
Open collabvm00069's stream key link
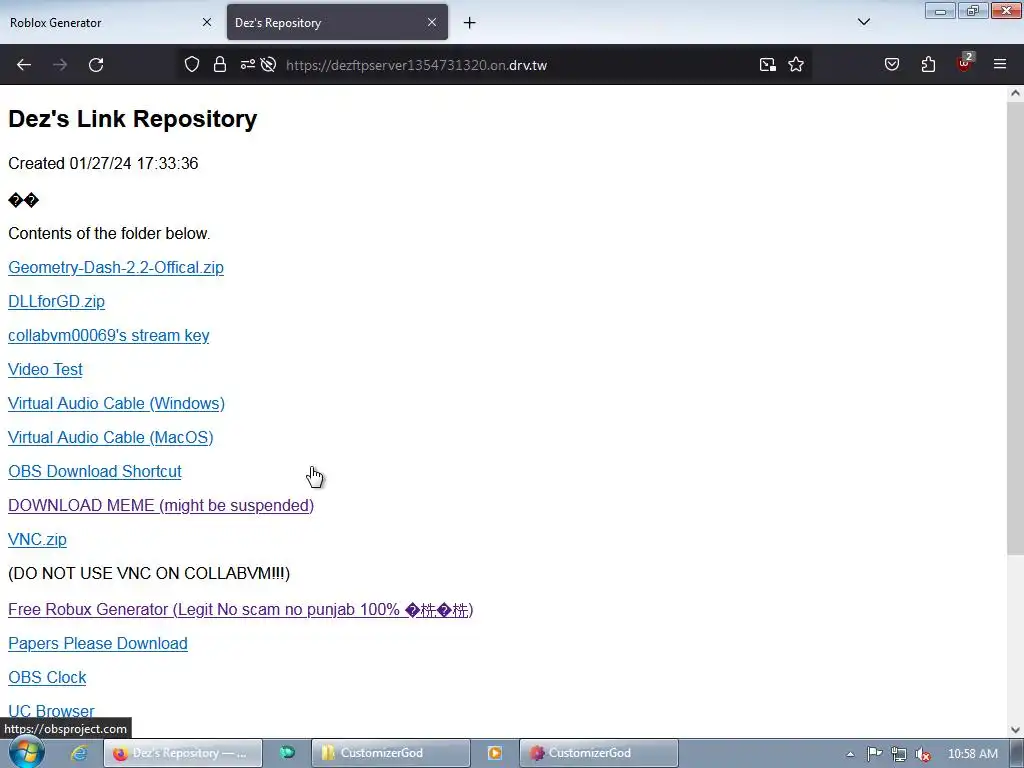(108, 336)
